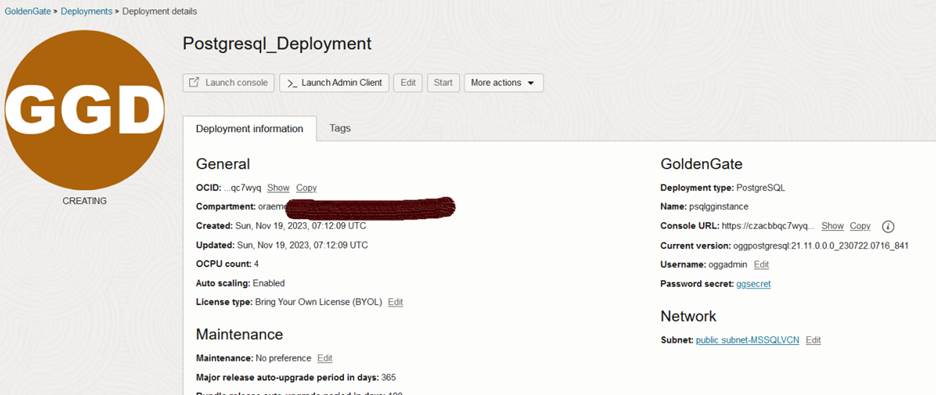The height and width of the screenshot is (395, 936).
Task: Click the Current version value text
Action: pyautogui.click(x=821, y=245)
